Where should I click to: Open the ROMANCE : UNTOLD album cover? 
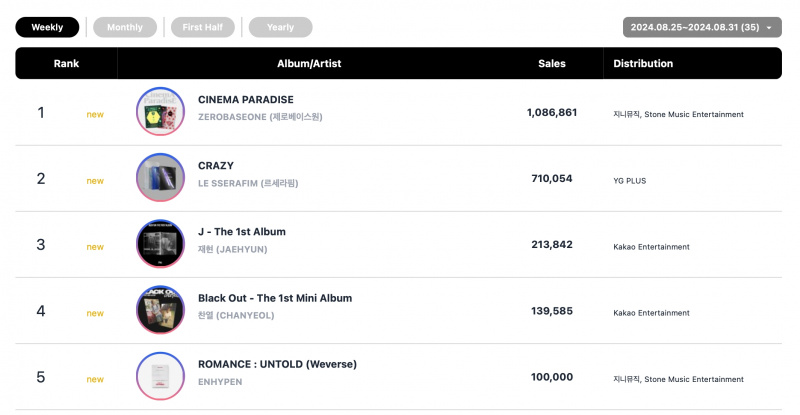click(160, 376)
